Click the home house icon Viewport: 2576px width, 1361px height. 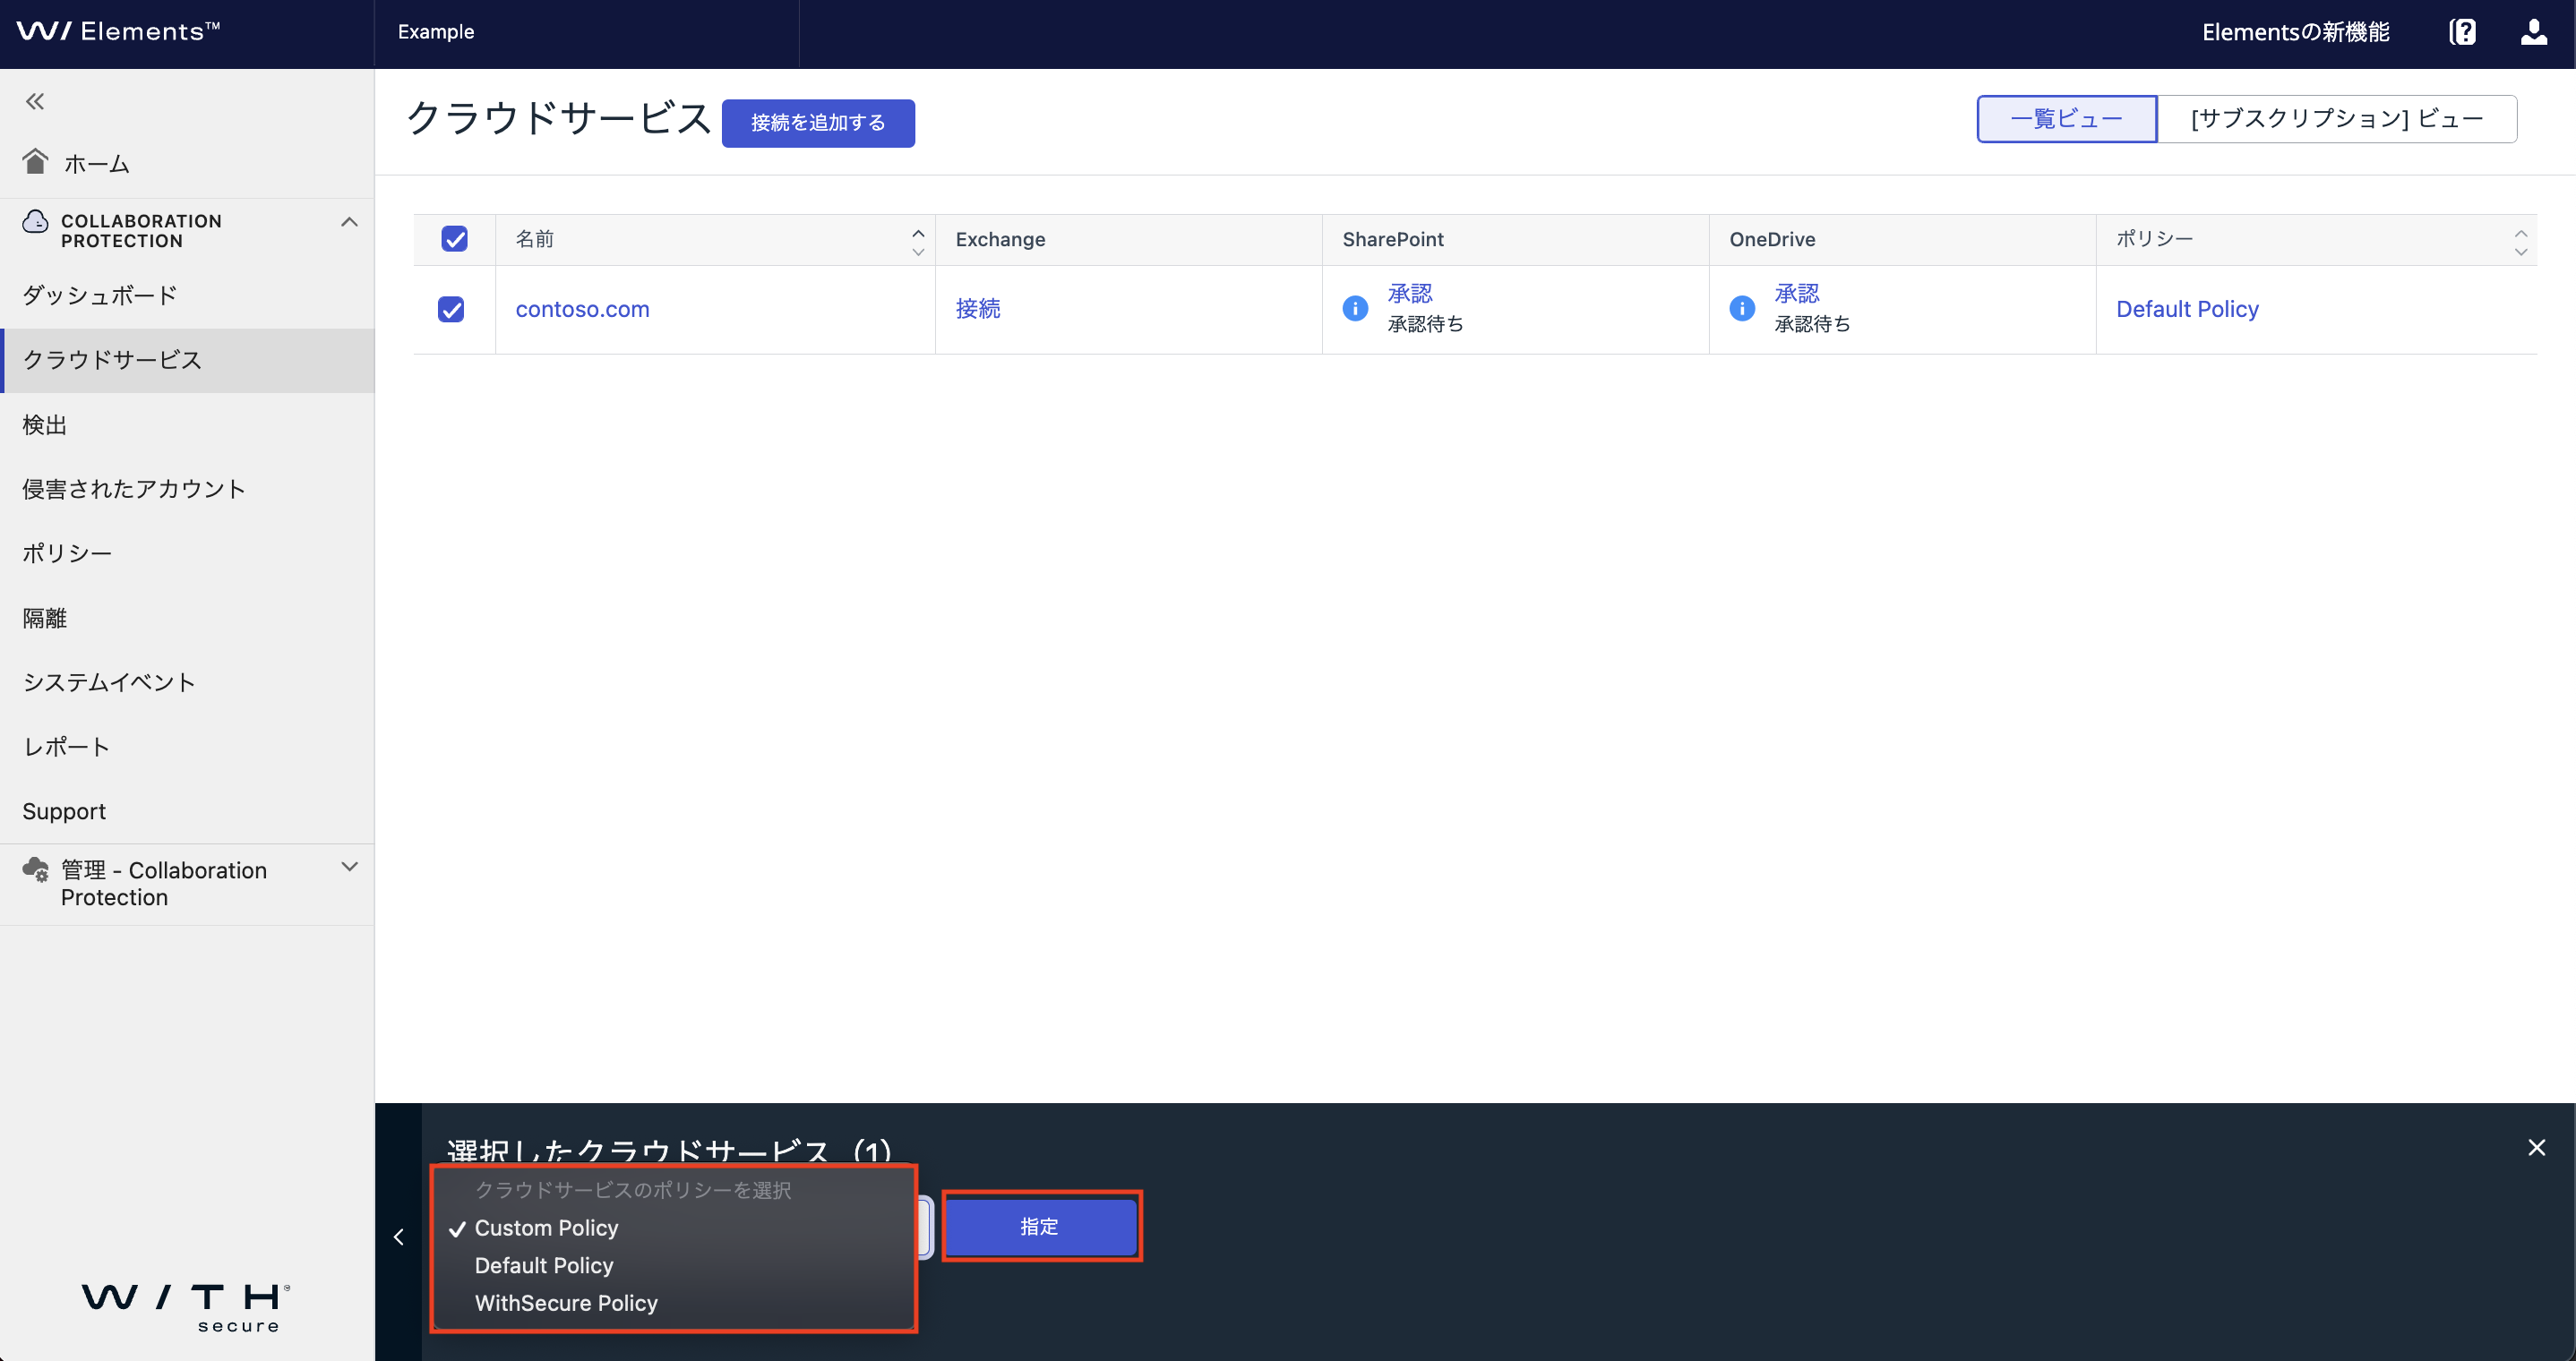coord(35,161)
